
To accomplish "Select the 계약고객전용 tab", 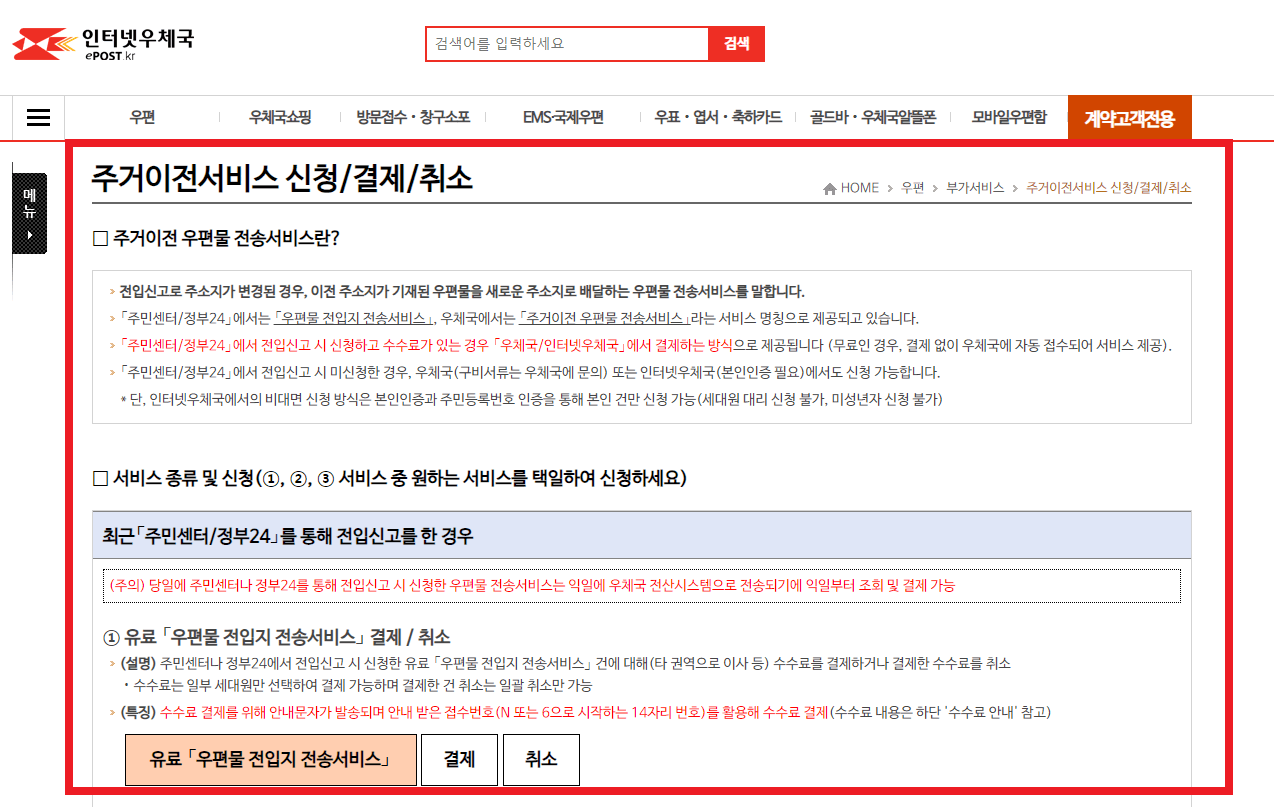I will (1129, 118).
